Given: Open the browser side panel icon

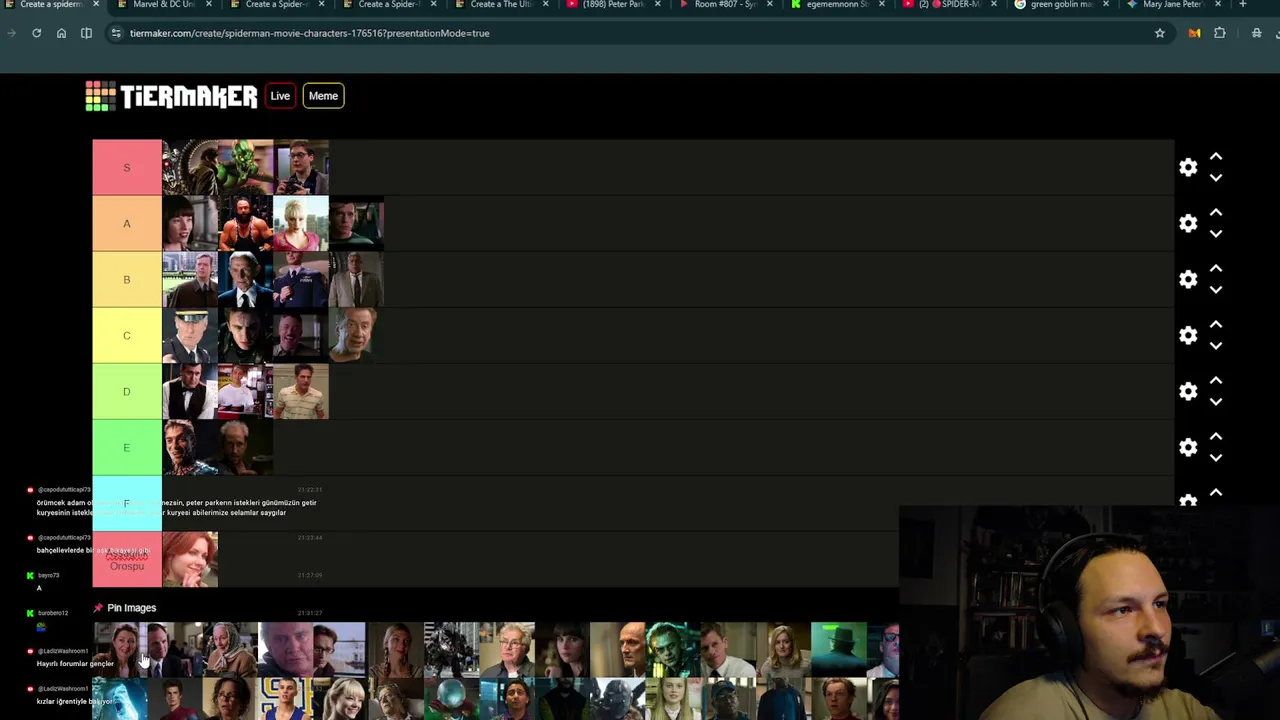Looking at the screenshot, I should coord(86,33).
